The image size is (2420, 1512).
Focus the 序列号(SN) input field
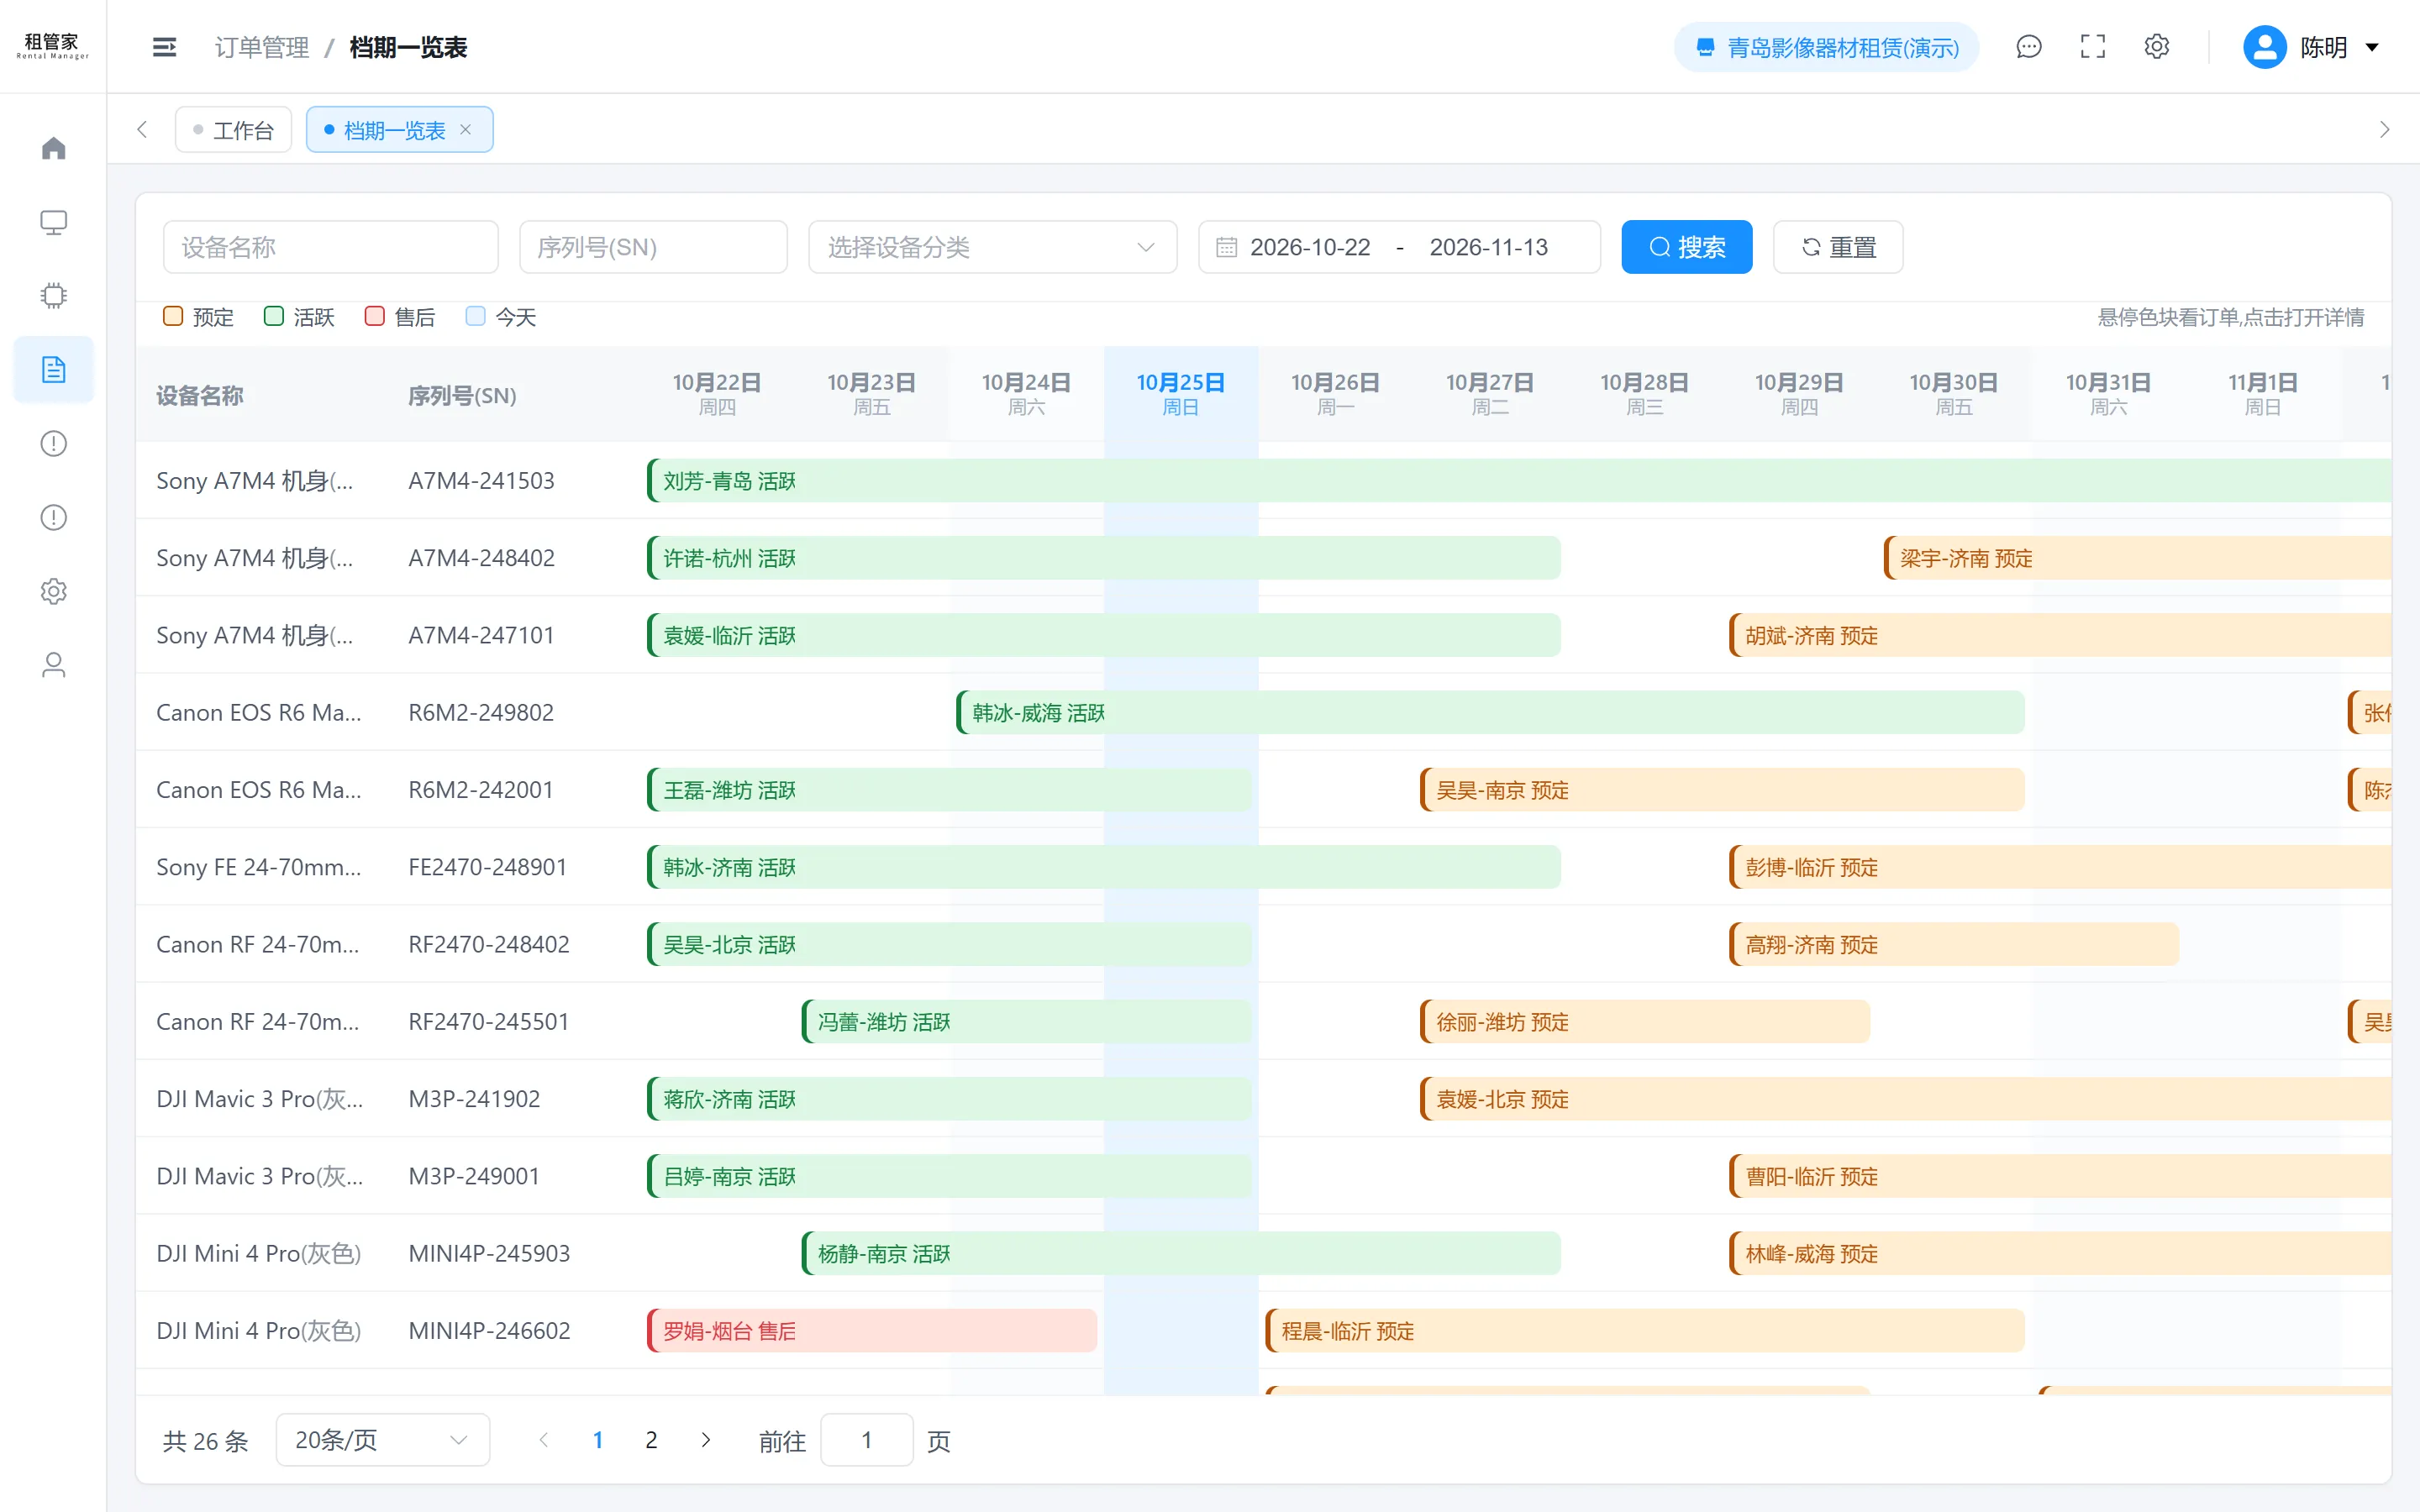653,247
